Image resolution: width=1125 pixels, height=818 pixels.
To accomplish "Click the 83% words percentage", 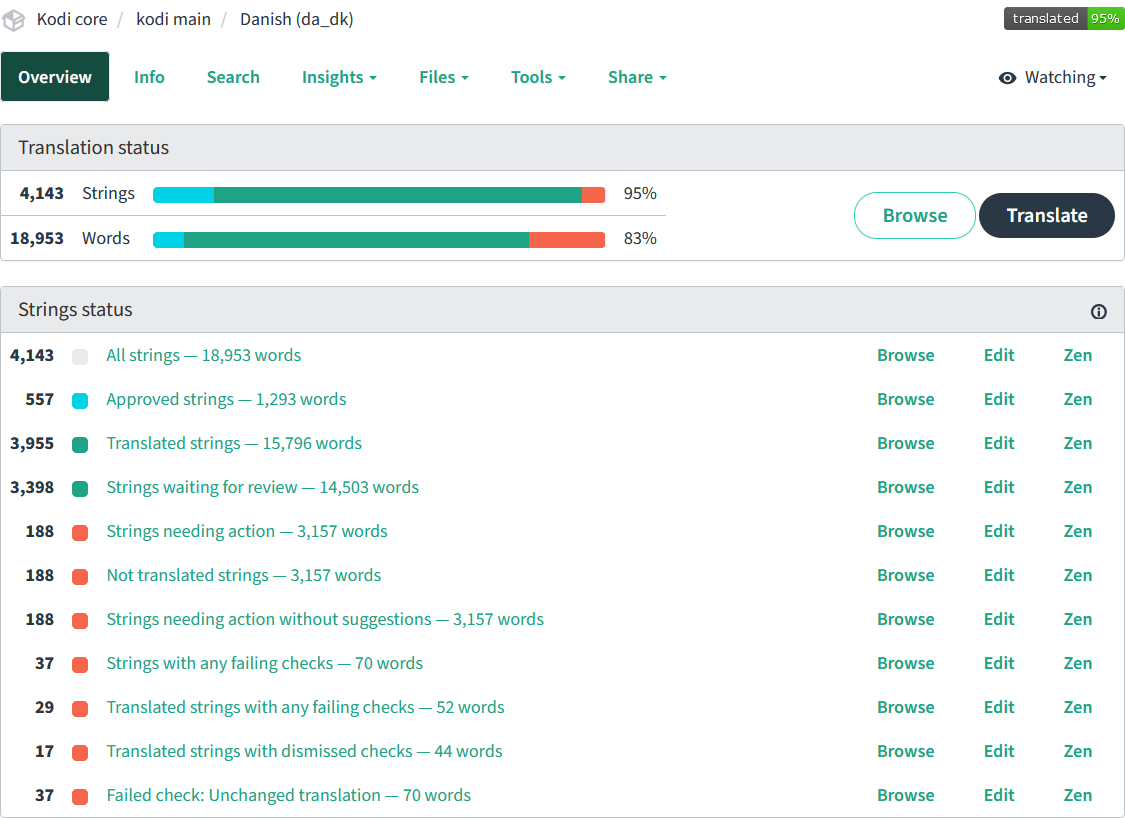I will click(x=640, y=238).
